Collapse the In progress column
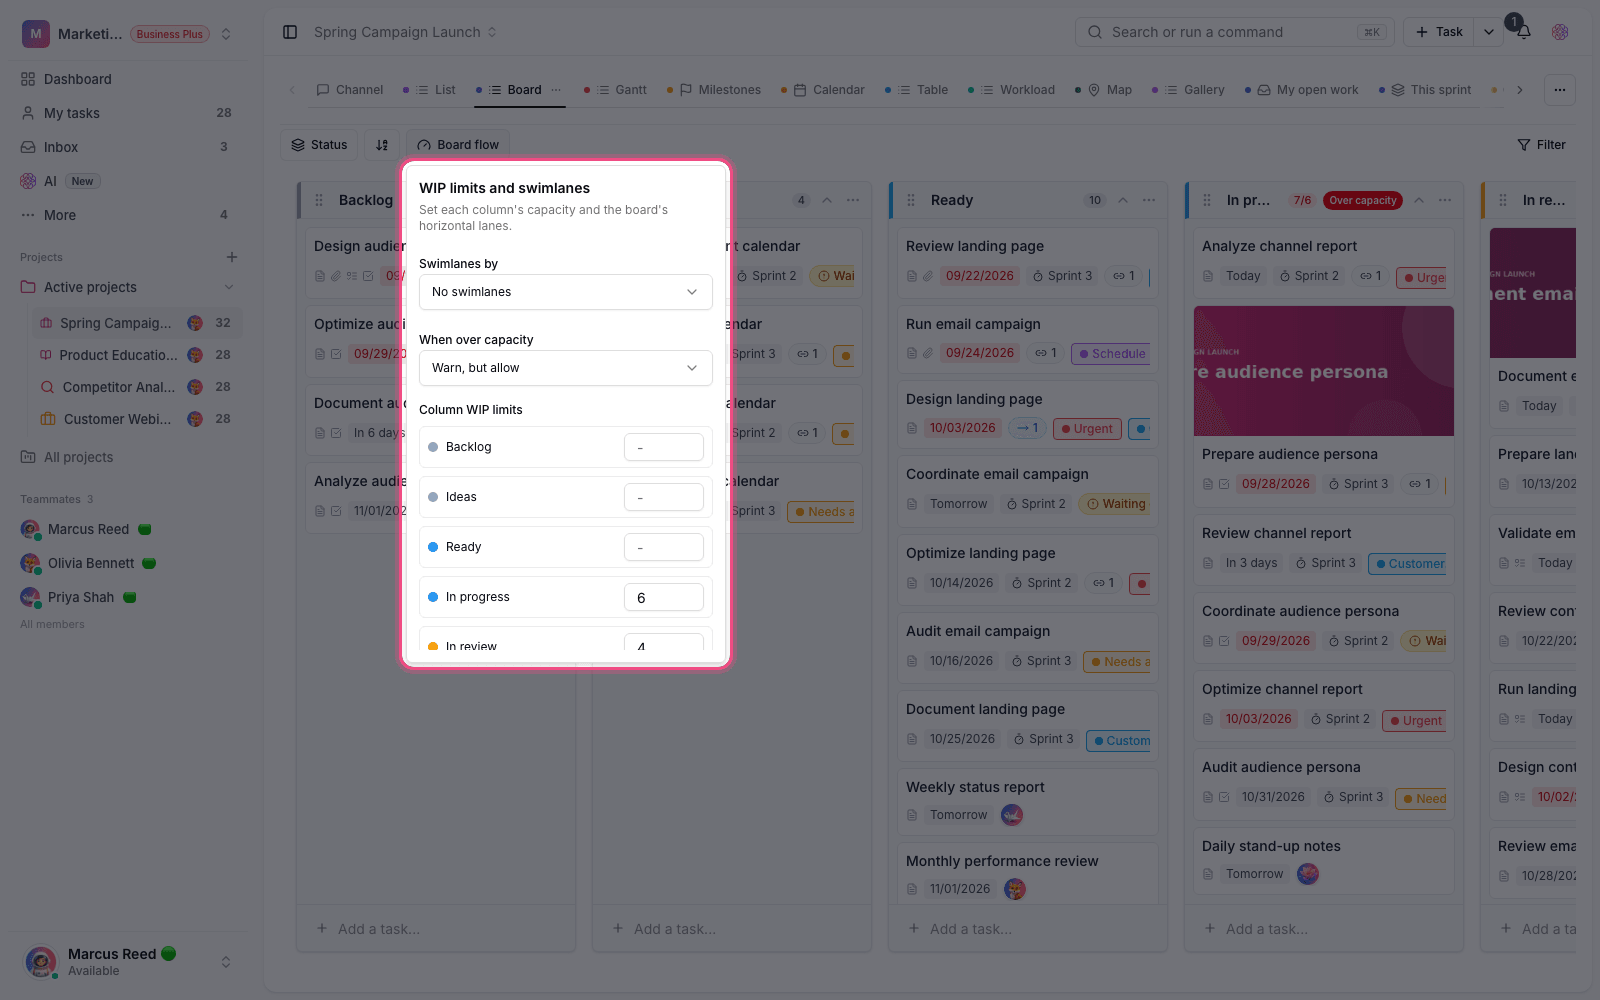1600x1000 pixels. tap(1419, 200)
